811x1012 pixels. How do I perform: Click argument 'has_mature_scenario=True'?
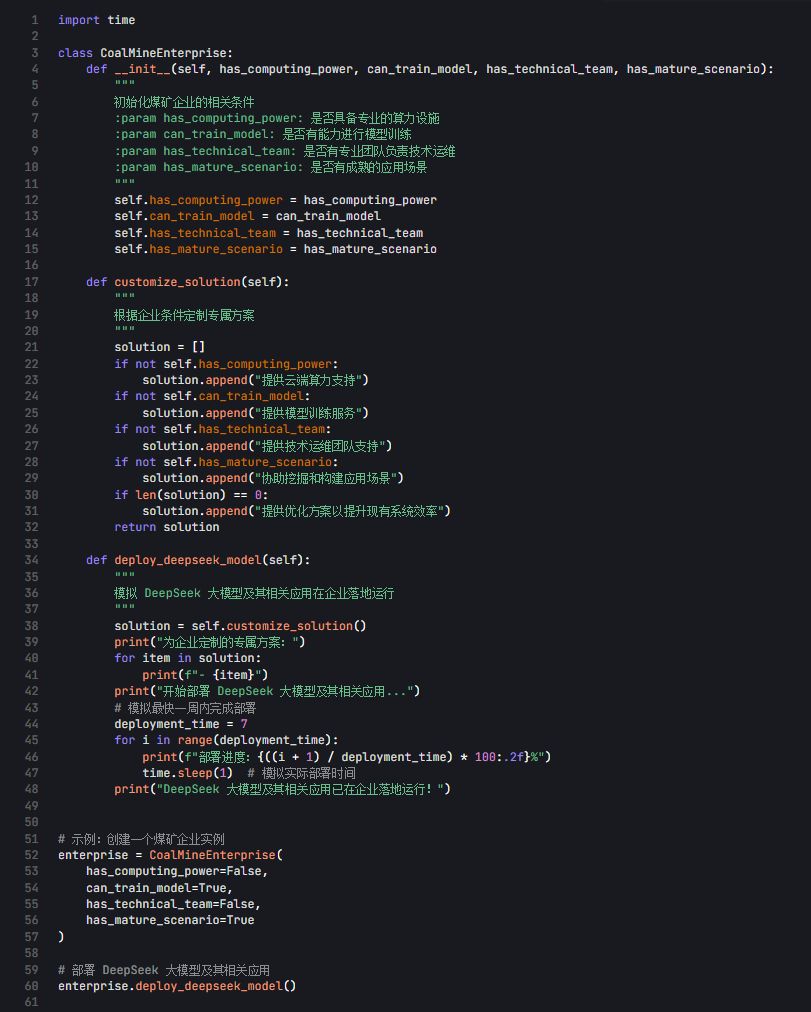(170, 920)
